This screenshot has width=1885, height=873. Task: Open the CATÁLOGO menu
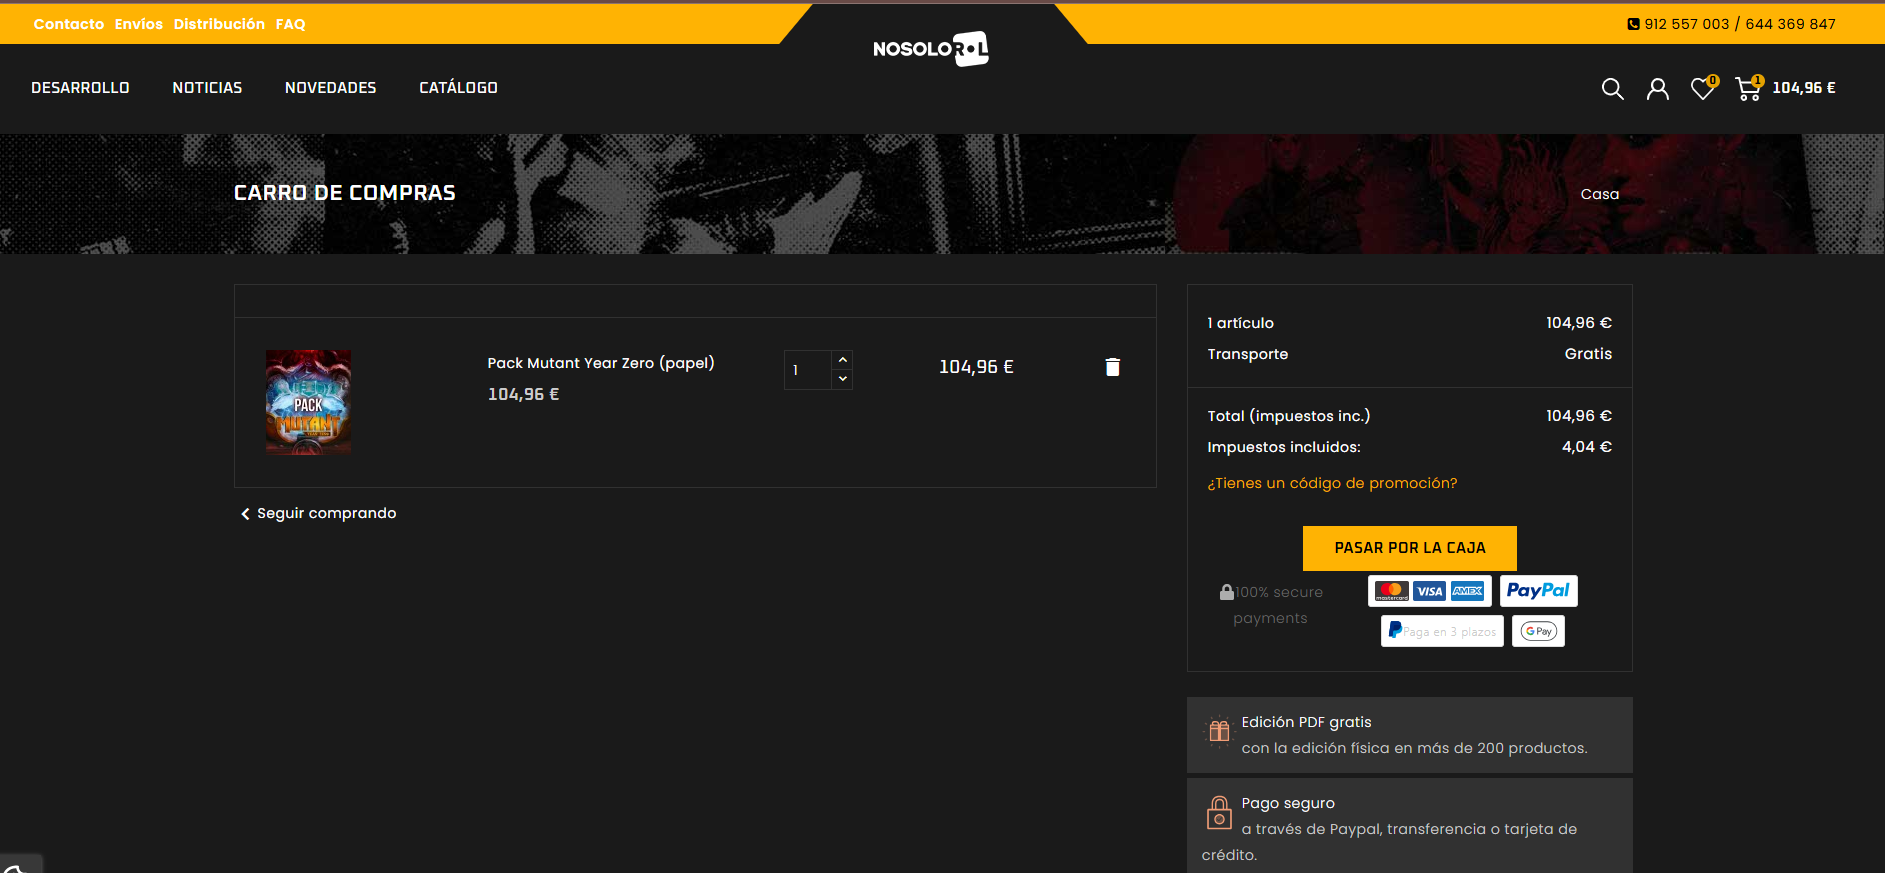pyautogui.click(x=458, y=88)
